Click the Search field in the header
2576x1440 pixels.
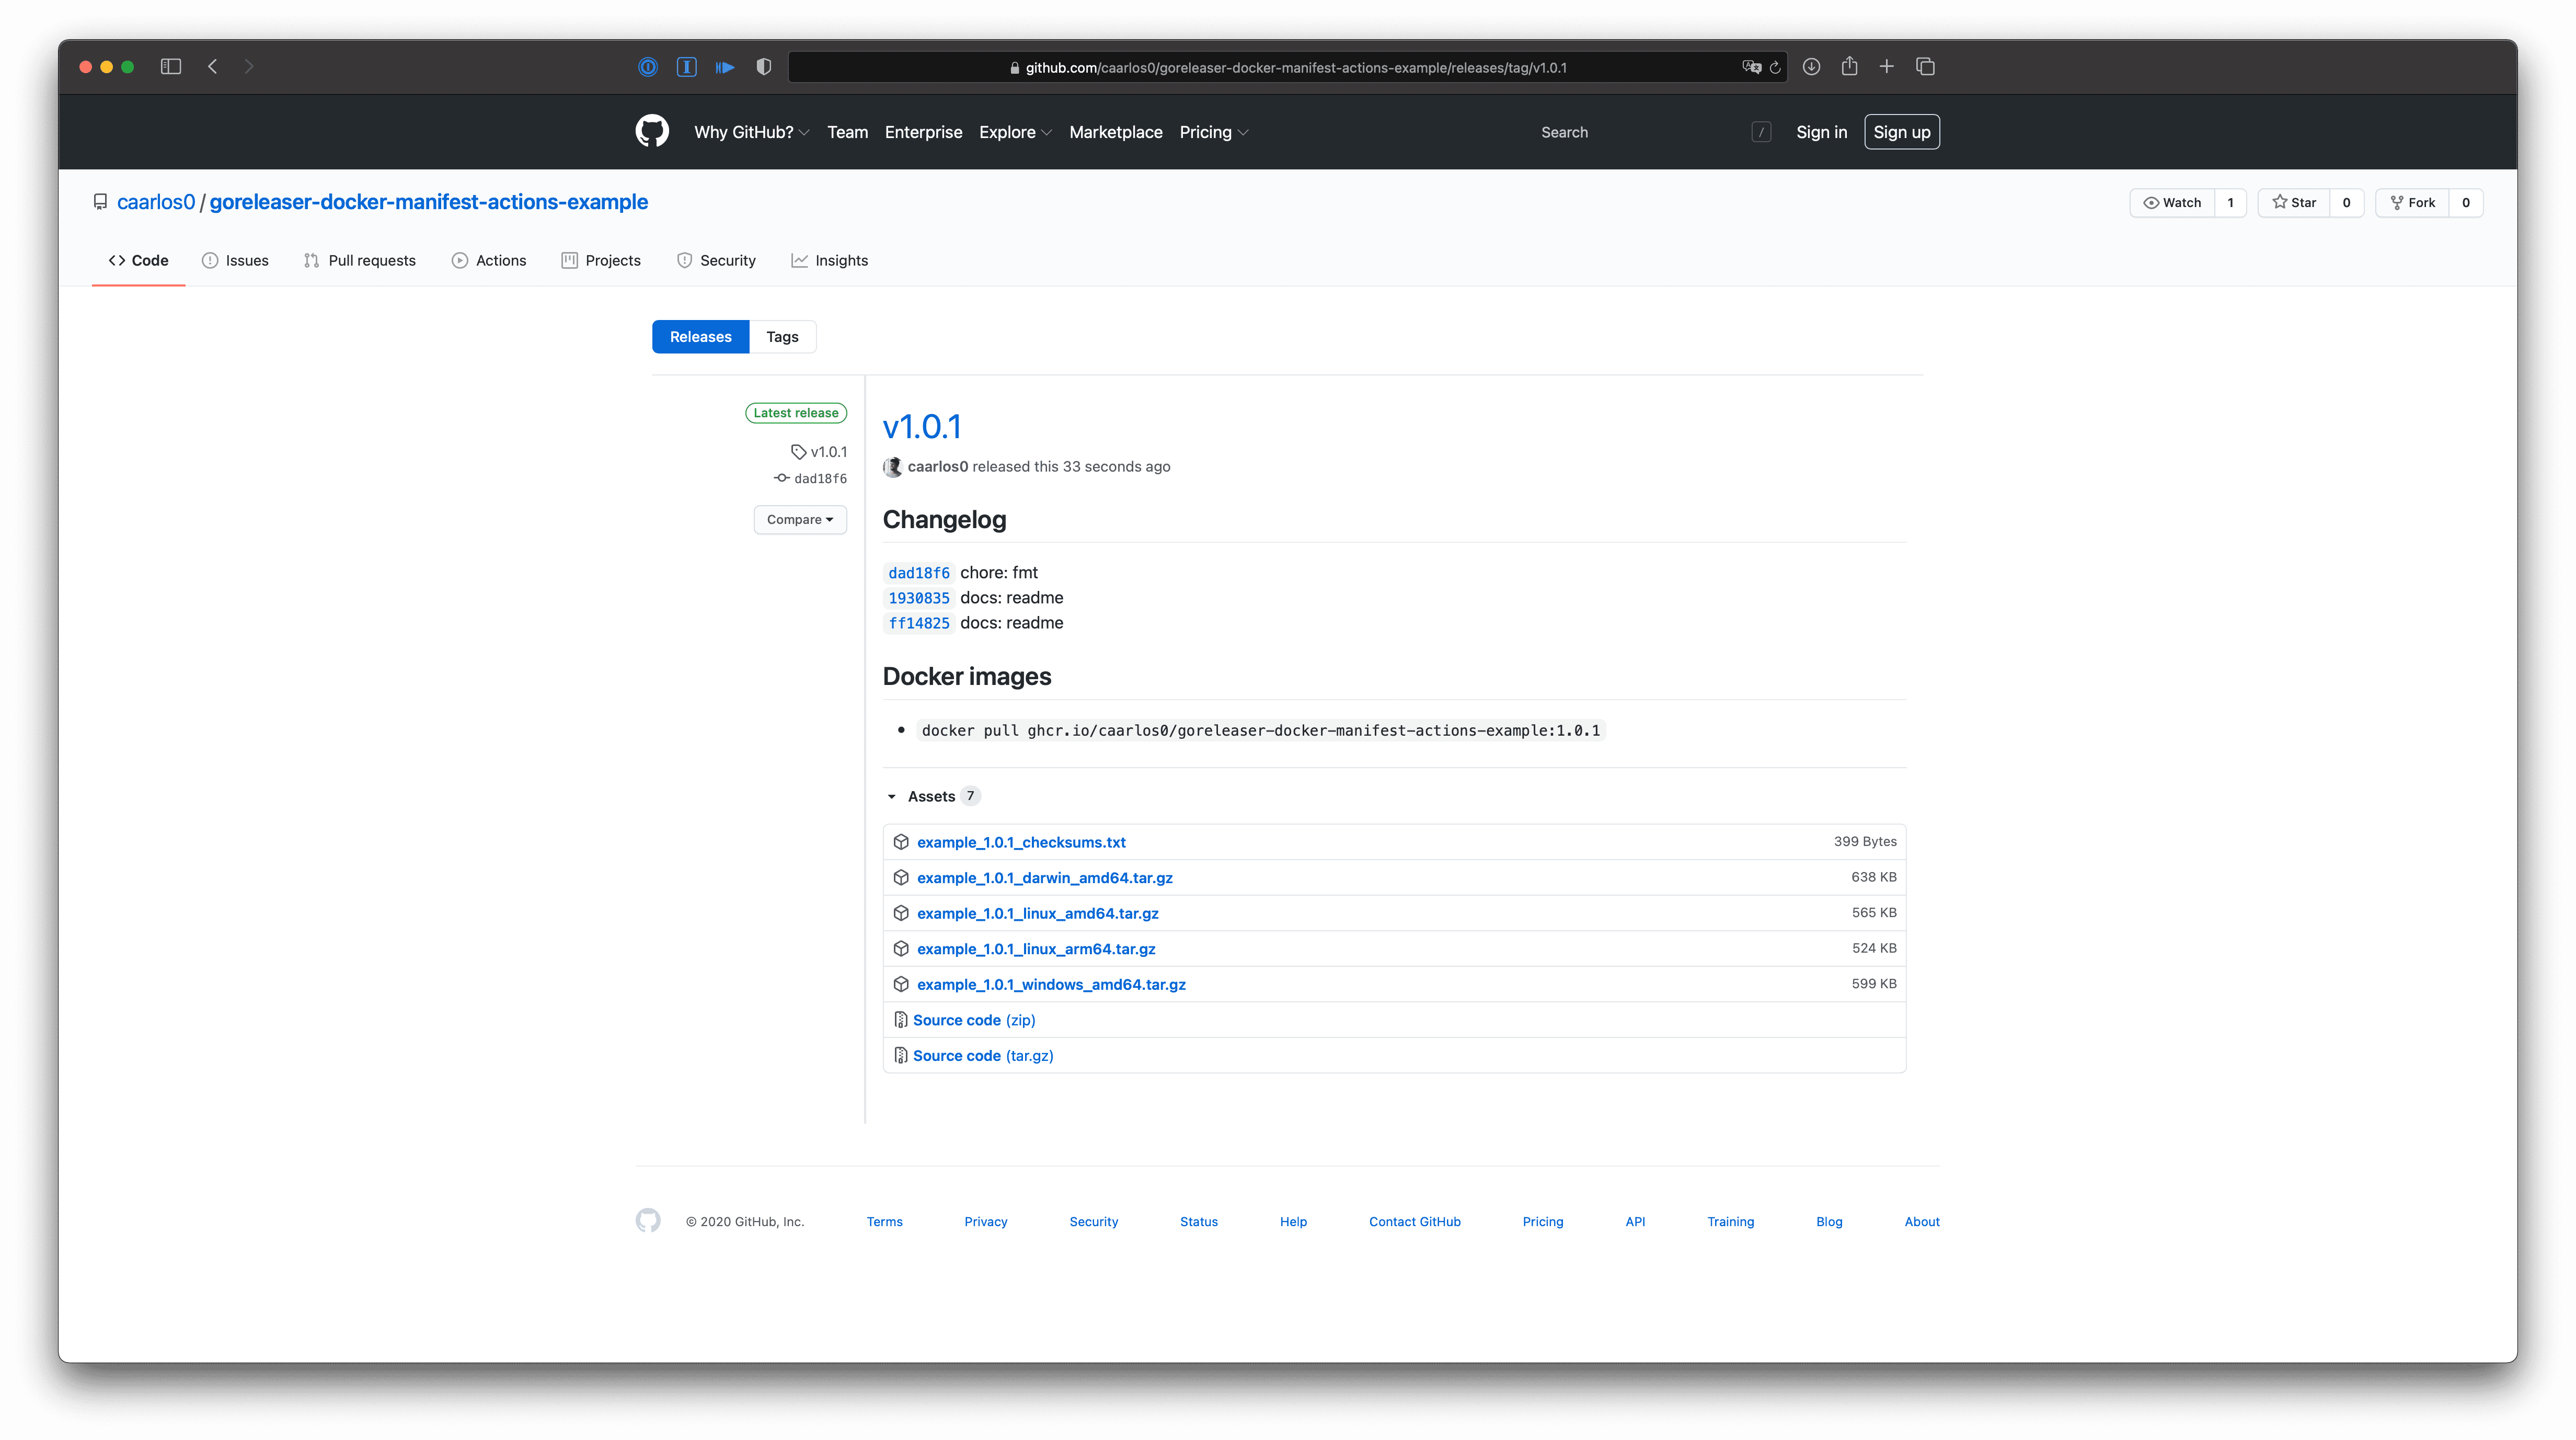pyautogui.click(x=1564, y=131)
